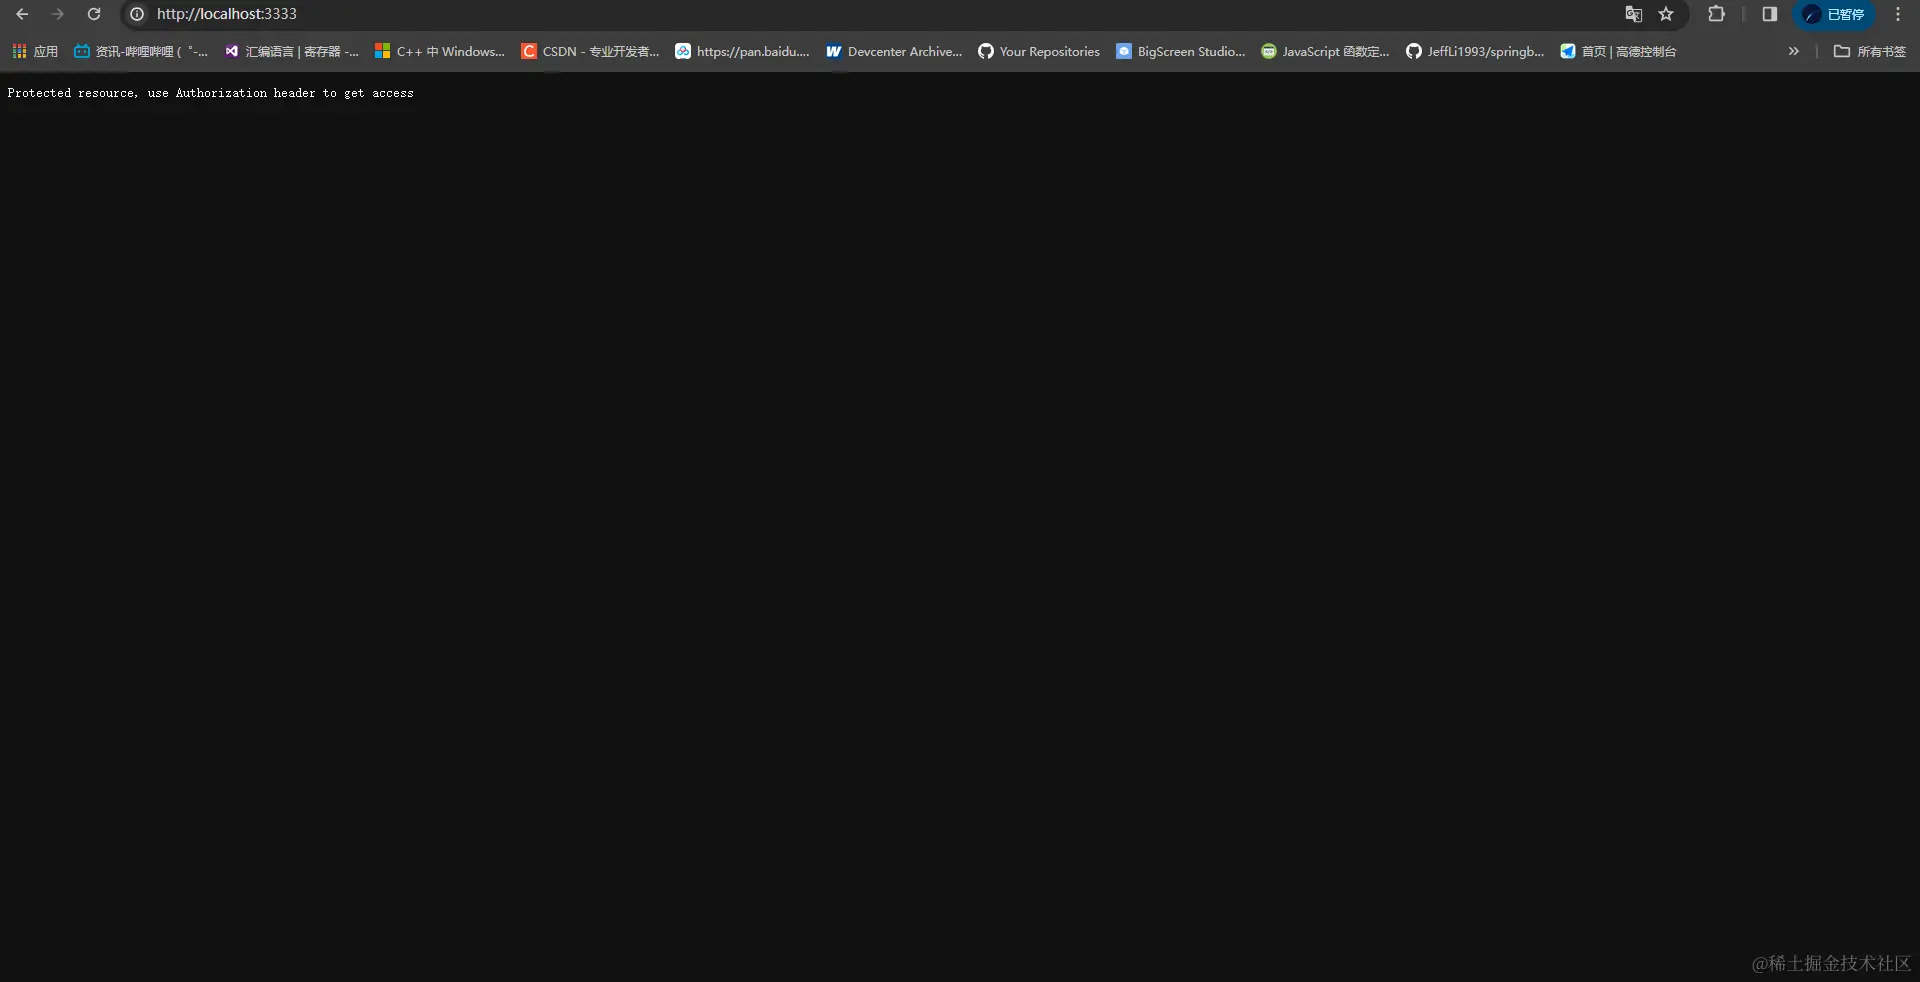Open the 汇编语言 | 寄存器 bookmark
This screenshot has width=1920, height=982.
292,51
